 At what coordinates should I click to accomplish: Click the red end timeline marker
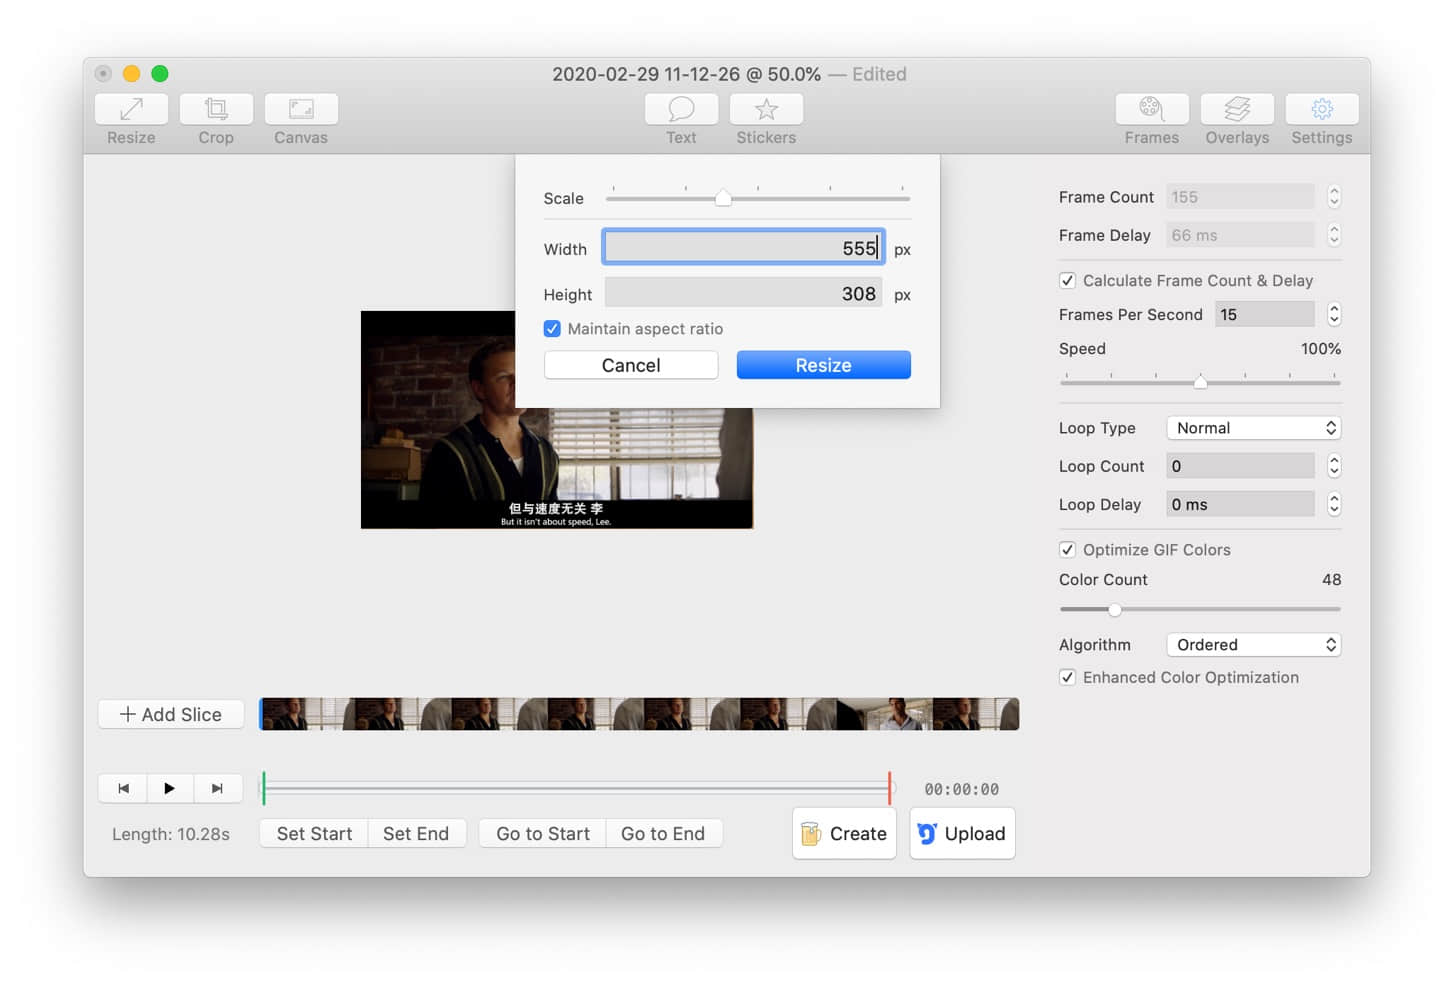(x=889, y=788)
